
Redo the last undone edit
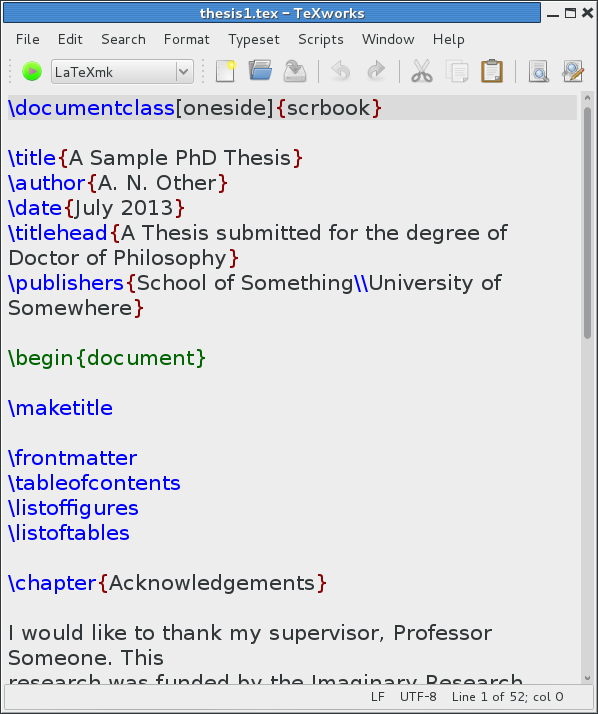pos(376,71)
